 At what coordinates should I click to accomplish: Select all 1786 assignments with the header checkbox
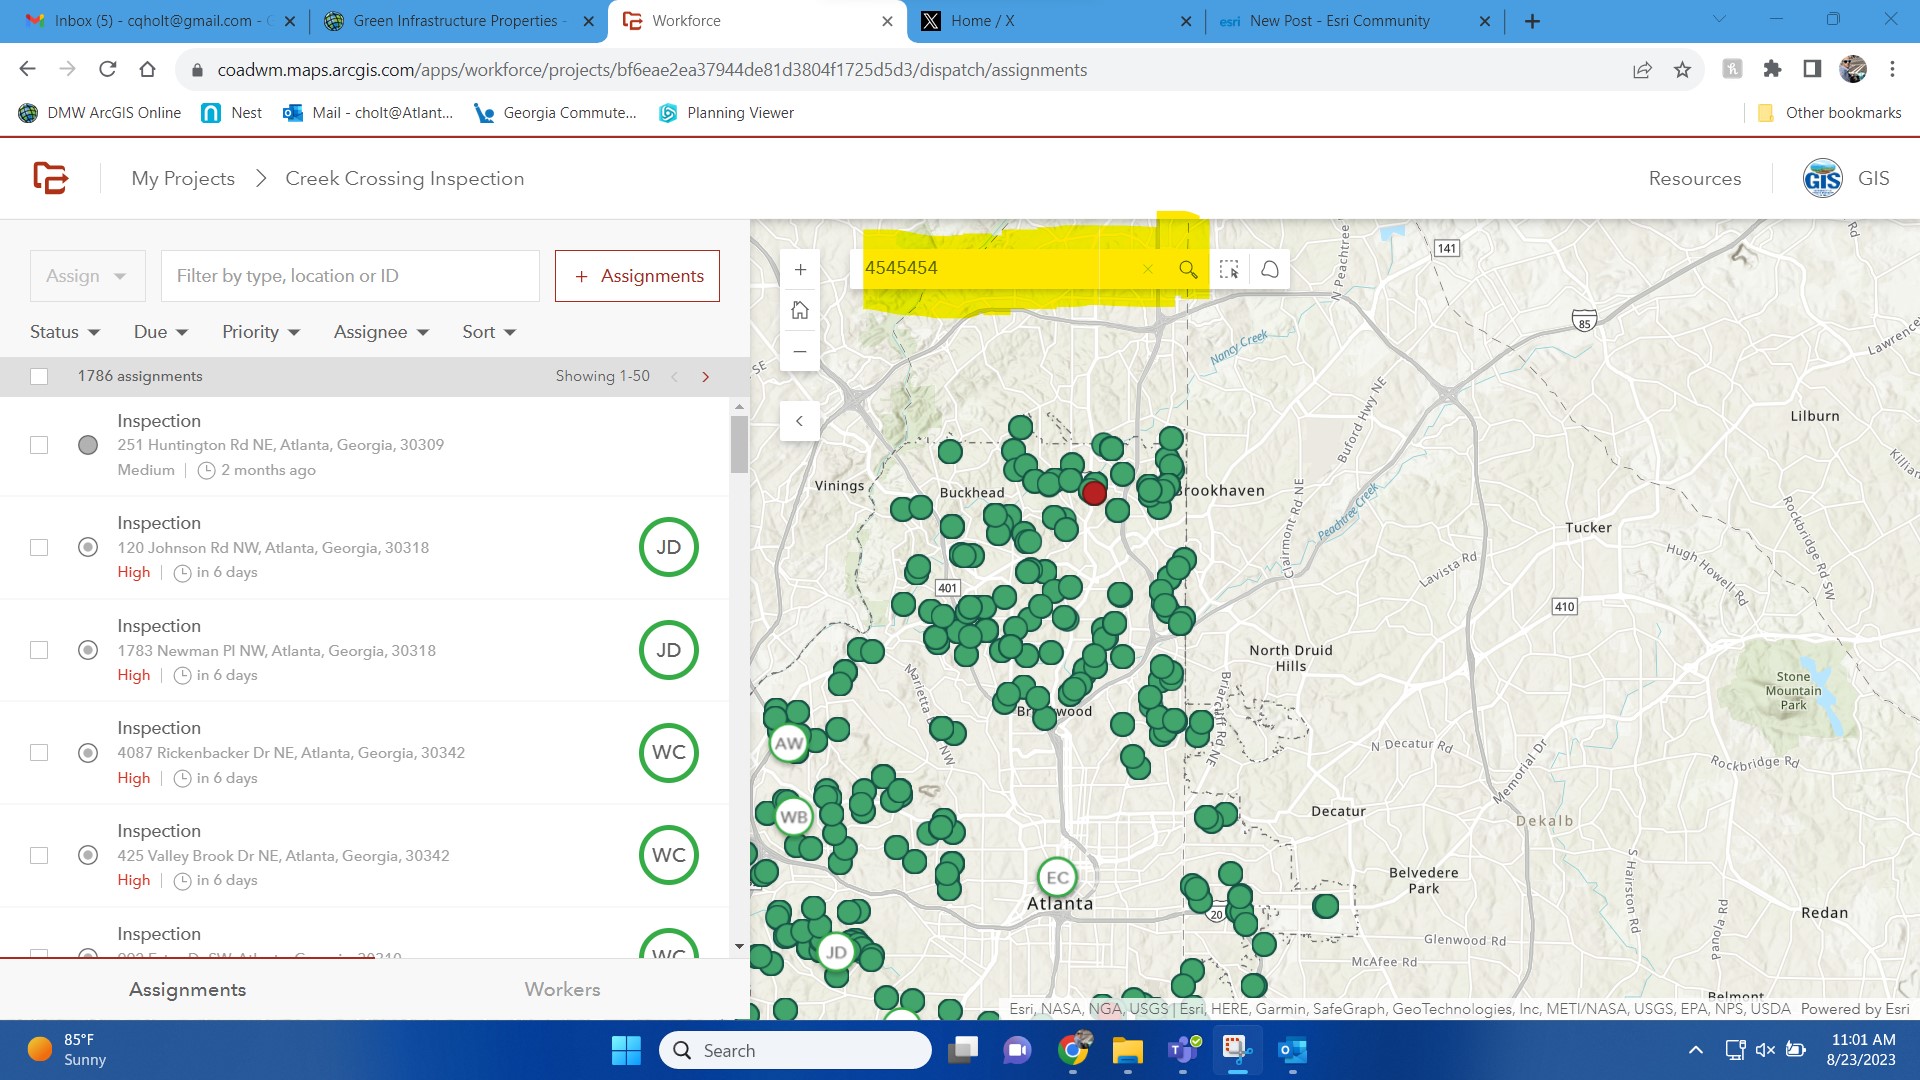pyautogui.click(x=39, y=376)
